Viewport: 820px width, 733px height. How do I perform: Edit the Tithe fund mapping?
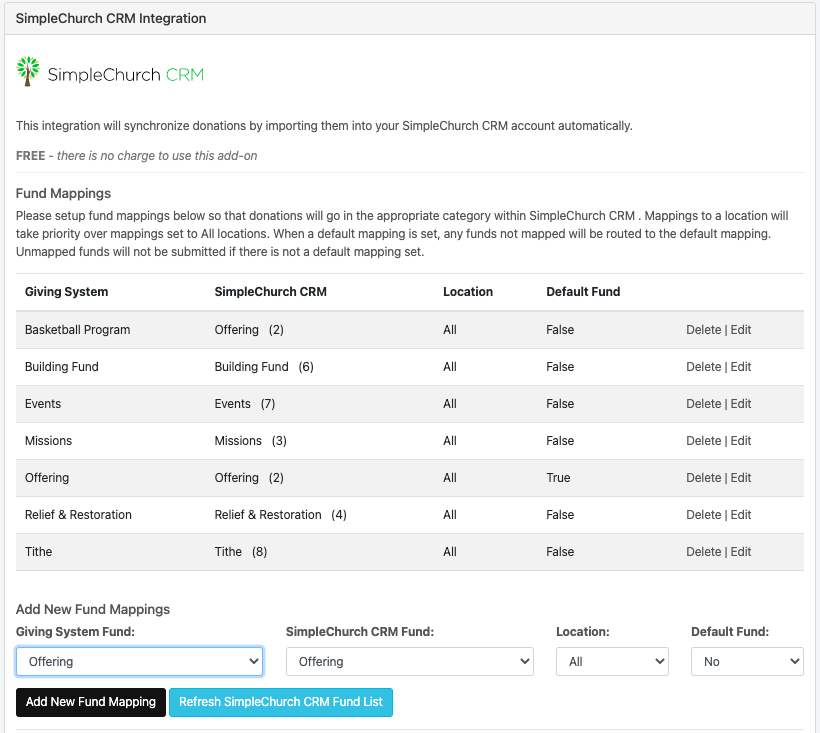(x=741, y=552)
